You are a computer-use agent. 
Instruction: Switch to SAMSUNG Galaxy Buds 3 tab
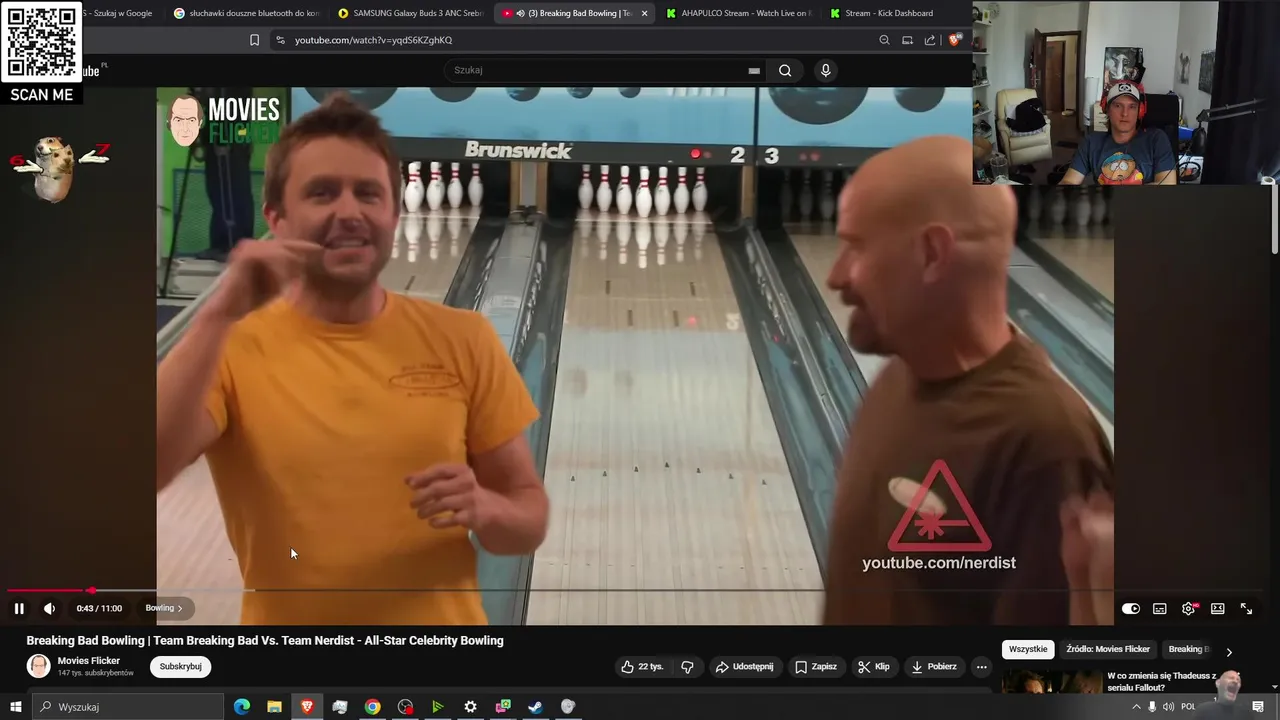click(x=411, y=13)
